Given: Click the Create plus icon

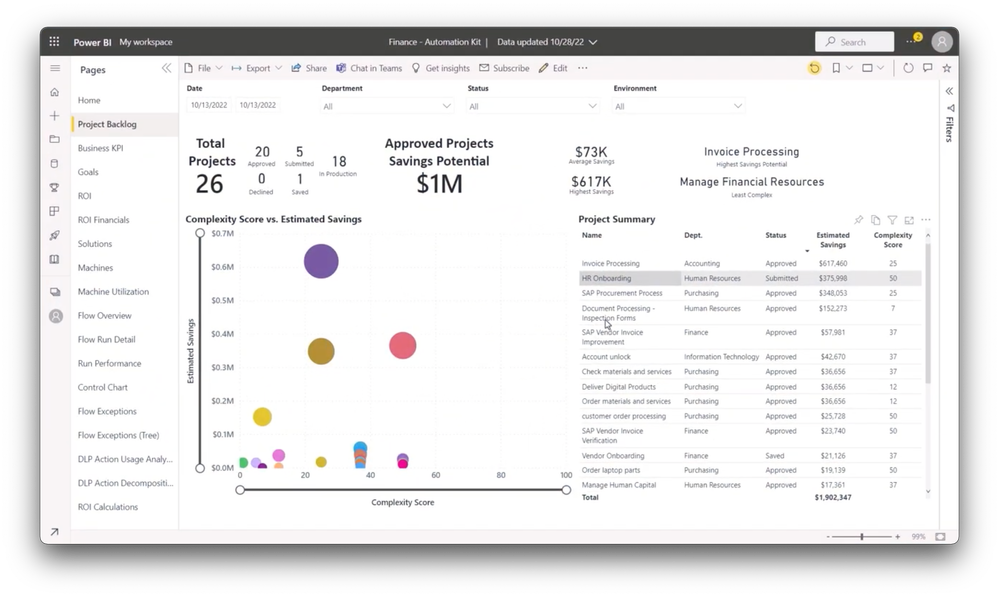Looking at the screenshot, I should click(x=55, y=116).
